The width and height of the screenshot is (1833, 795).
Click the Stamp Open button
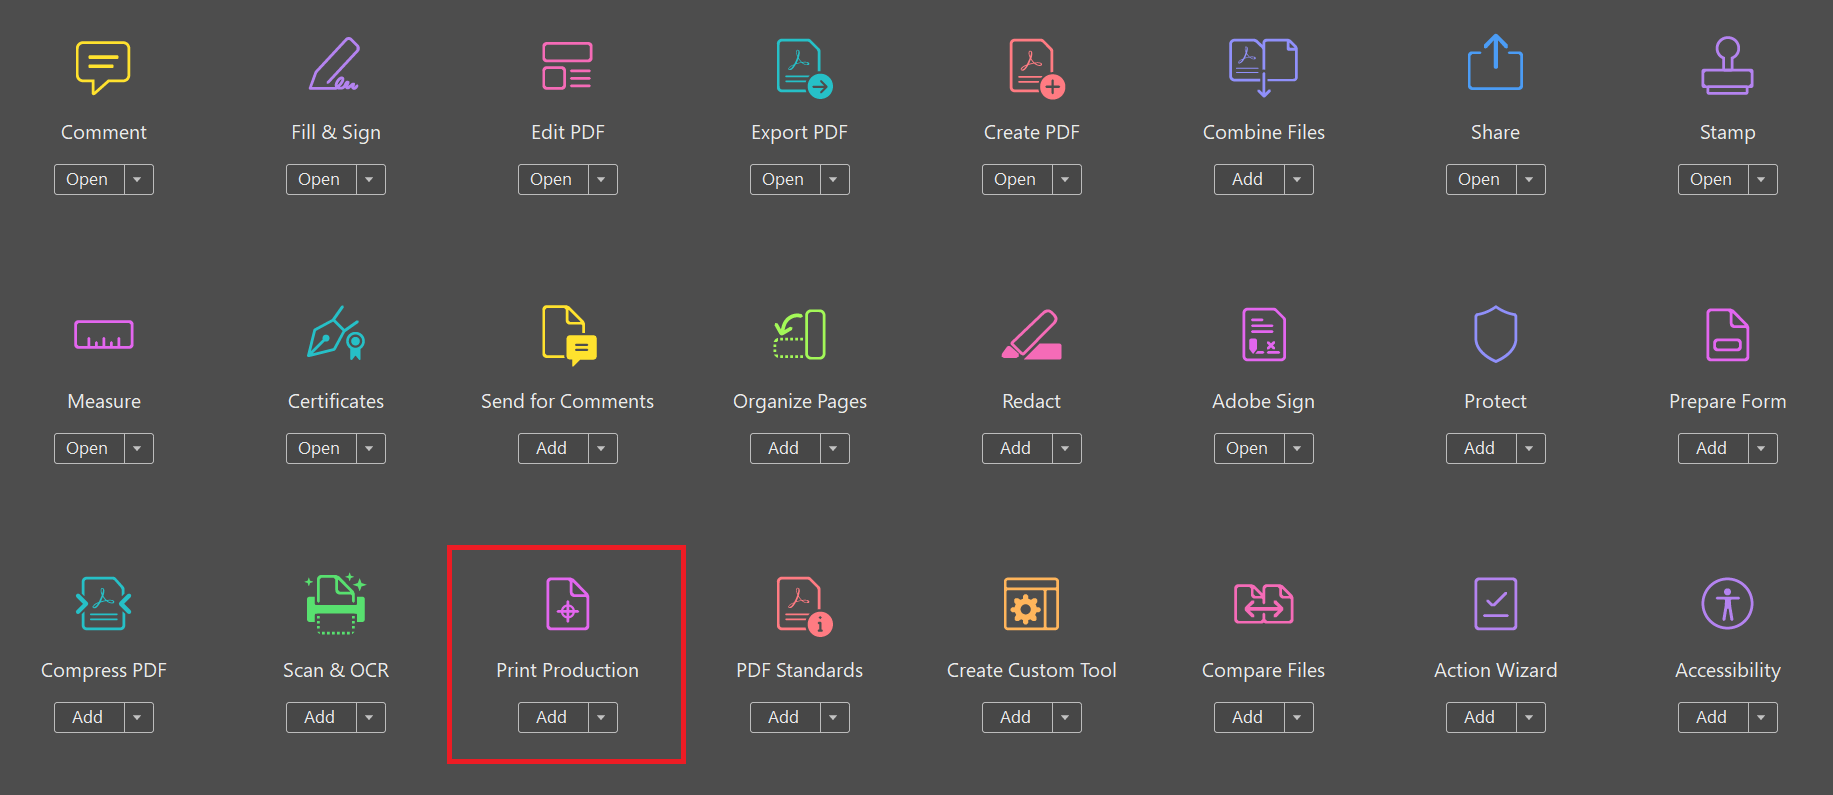pos(1712,180)
